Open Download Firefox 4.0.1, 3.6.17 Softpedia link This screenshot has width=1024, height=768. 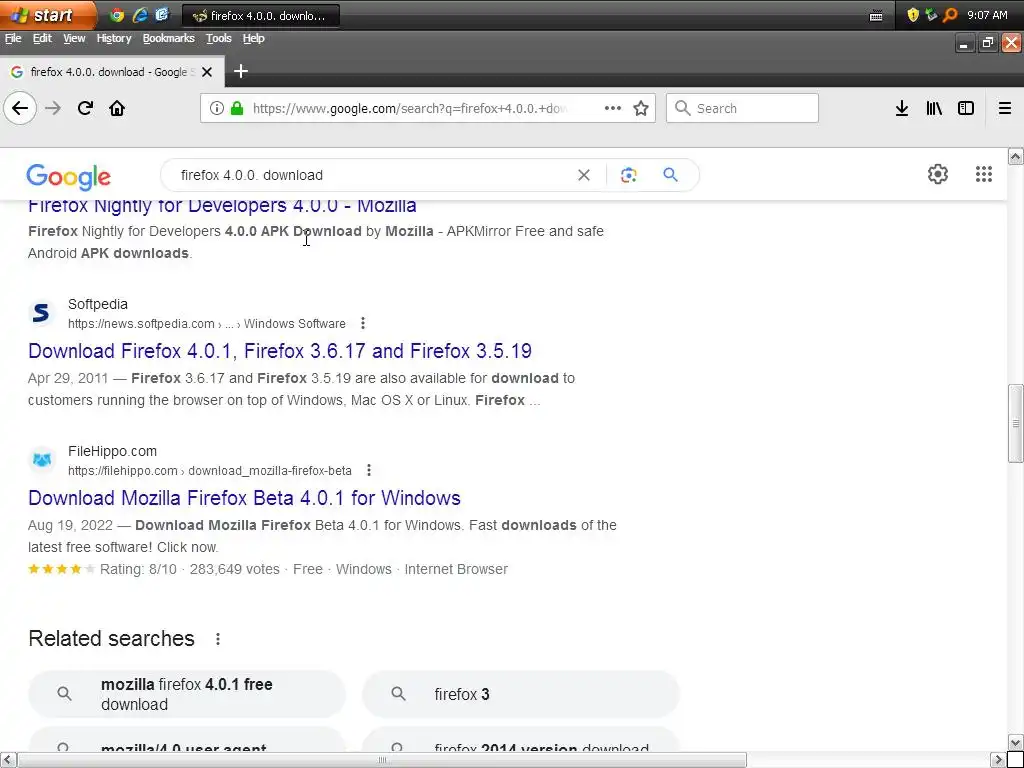click(280, 351)
